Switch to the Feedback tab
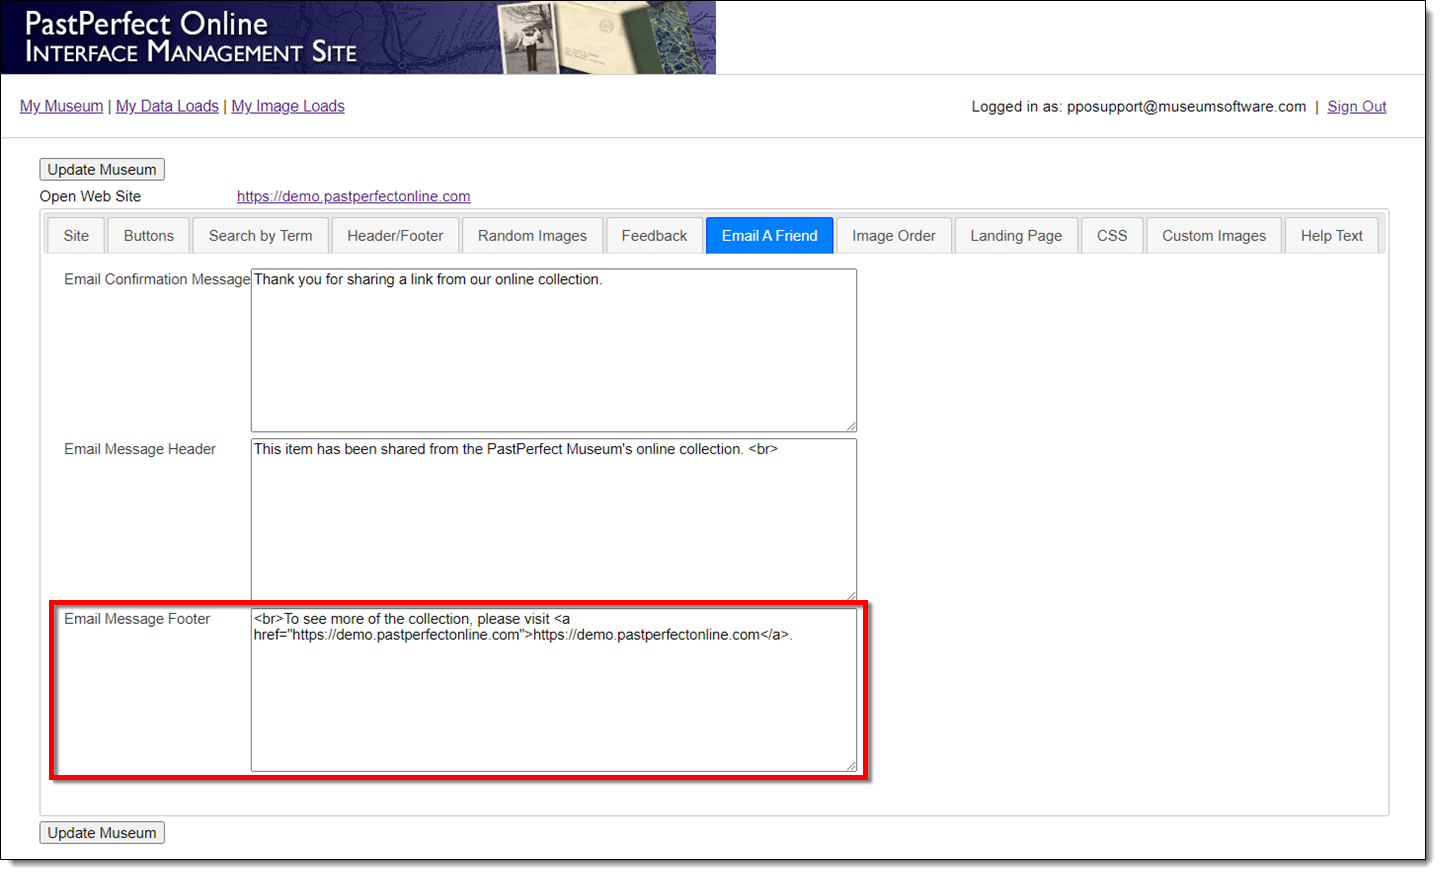Screen dimensions: 1441x875 point(654,236)
